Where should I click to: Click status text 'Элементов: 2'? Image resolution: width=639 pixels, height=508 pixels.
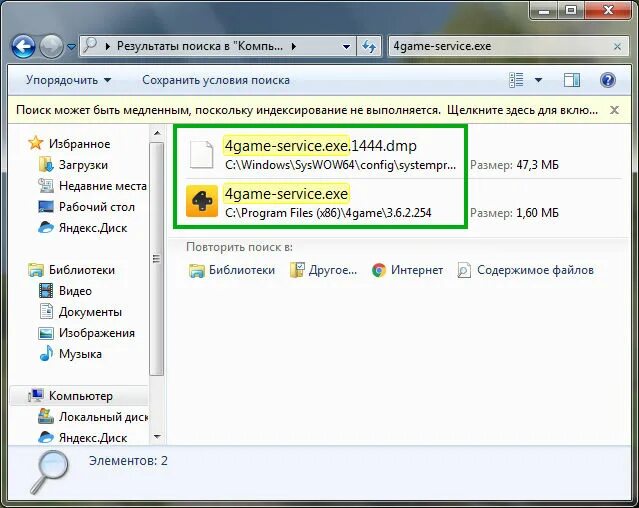tap(128, 461)
